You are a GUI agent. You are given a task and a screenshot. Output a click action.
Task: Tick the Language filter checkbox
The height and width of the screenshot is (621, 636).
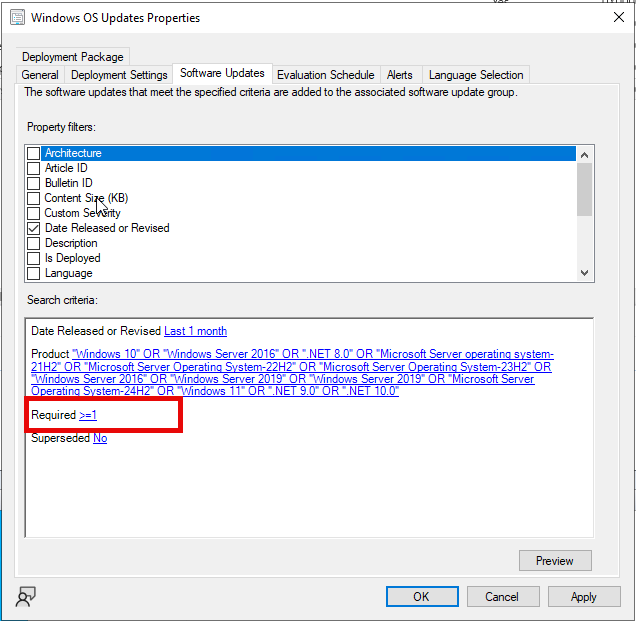(34, 273)
